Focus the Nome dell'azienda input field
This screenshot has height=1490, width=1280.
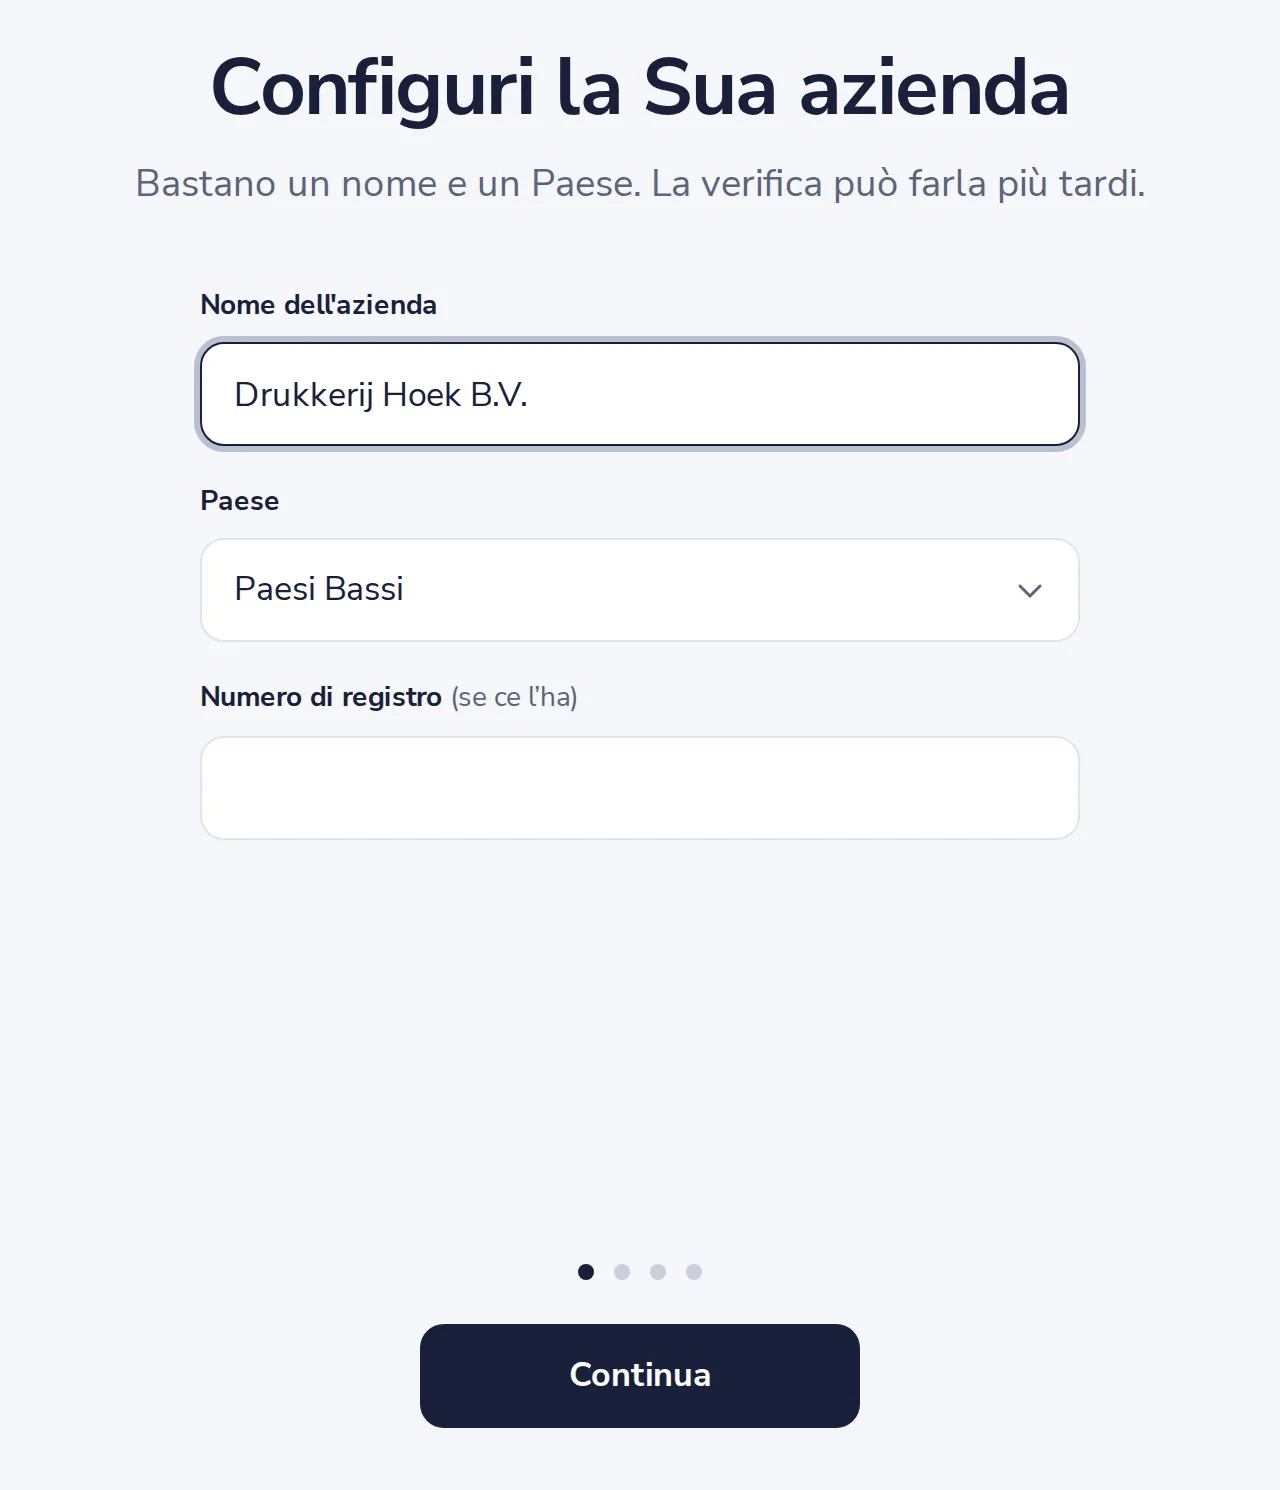(640, 394)
